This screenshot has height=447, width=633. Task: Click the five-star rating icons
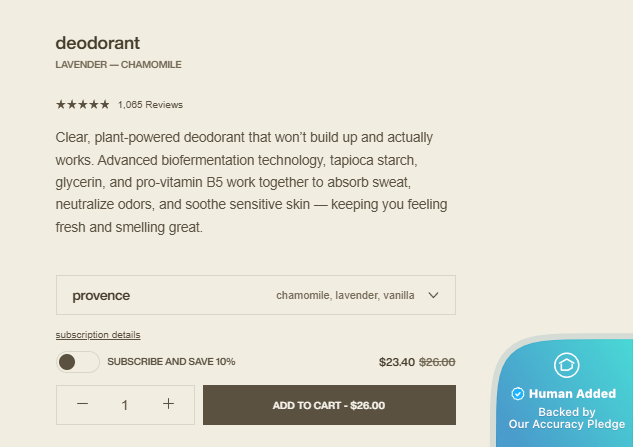pyautogui.click(x=82, y=104)
